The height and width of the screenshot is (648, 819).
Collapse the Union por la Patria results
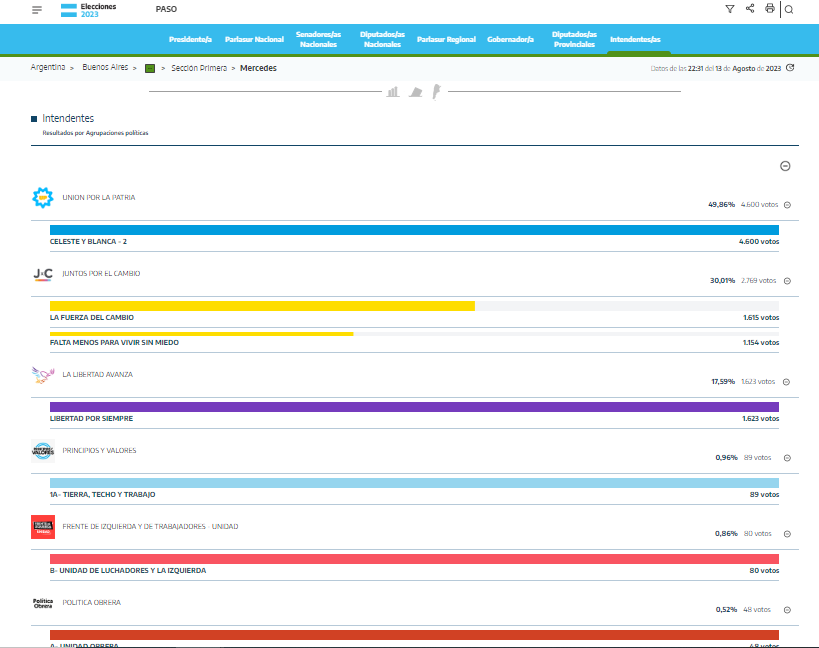click(x=787, y=205)
